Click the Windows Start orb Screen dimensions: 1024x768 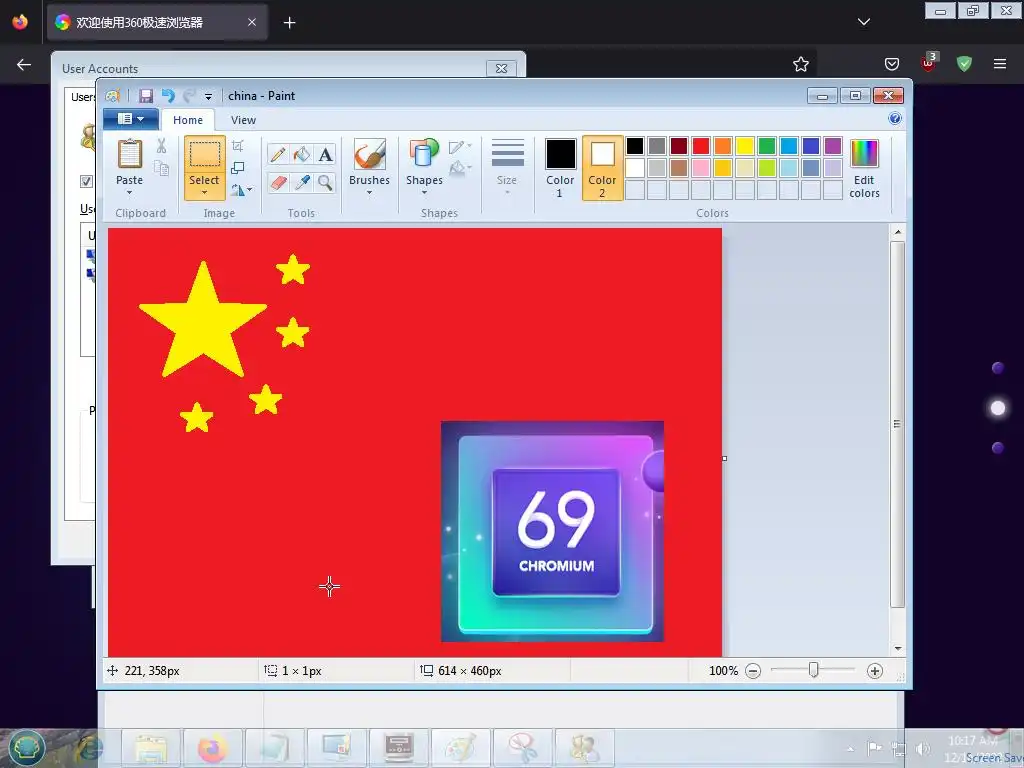[x=25, y=747]
